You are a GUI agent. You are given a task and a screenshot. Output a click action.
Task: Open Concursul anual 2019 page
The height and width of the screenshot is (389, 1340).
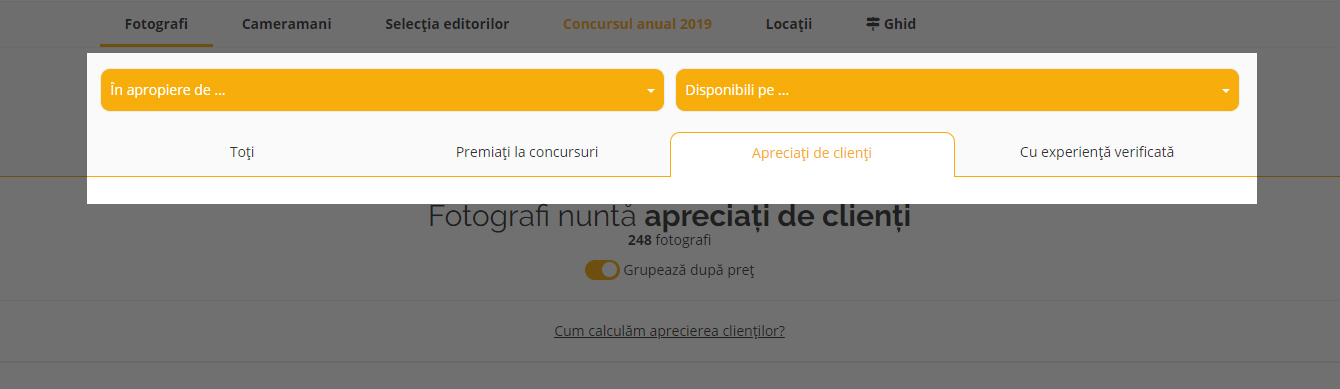point(637,24)
